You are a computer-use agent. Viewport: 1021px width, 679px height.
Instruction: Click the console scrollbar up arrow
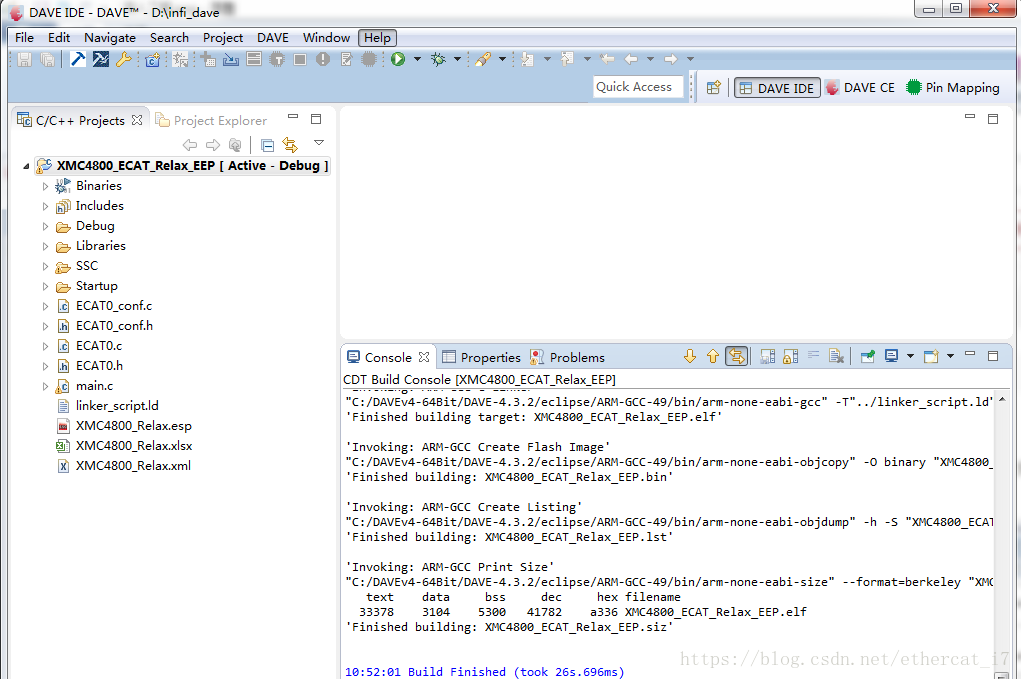(x=1001, y=399)
